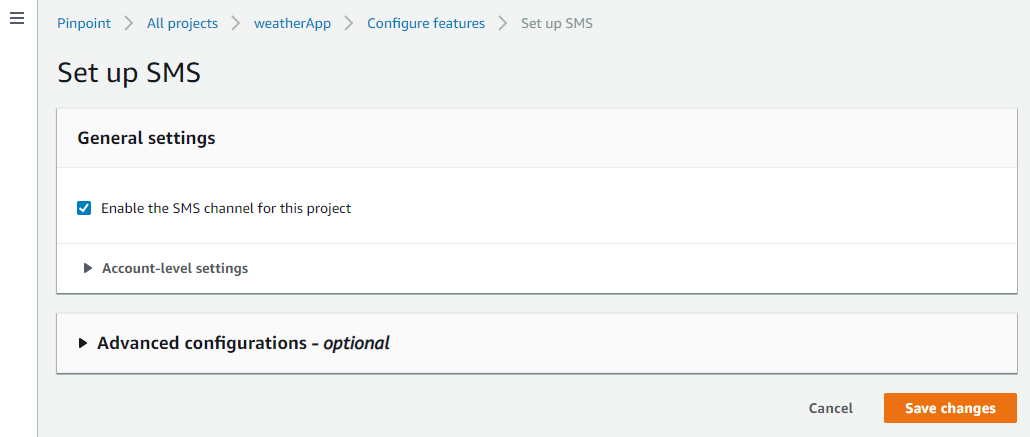1030x437 pixels.
Task: Click the 'Enable the SMS channel' label text
Action: [226, 209]
